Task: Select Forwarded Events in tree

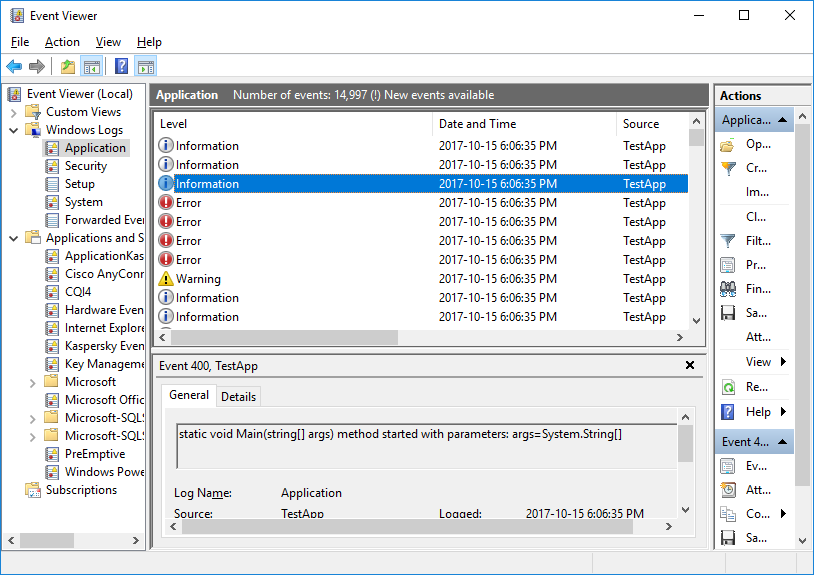Action: (104, 220)
